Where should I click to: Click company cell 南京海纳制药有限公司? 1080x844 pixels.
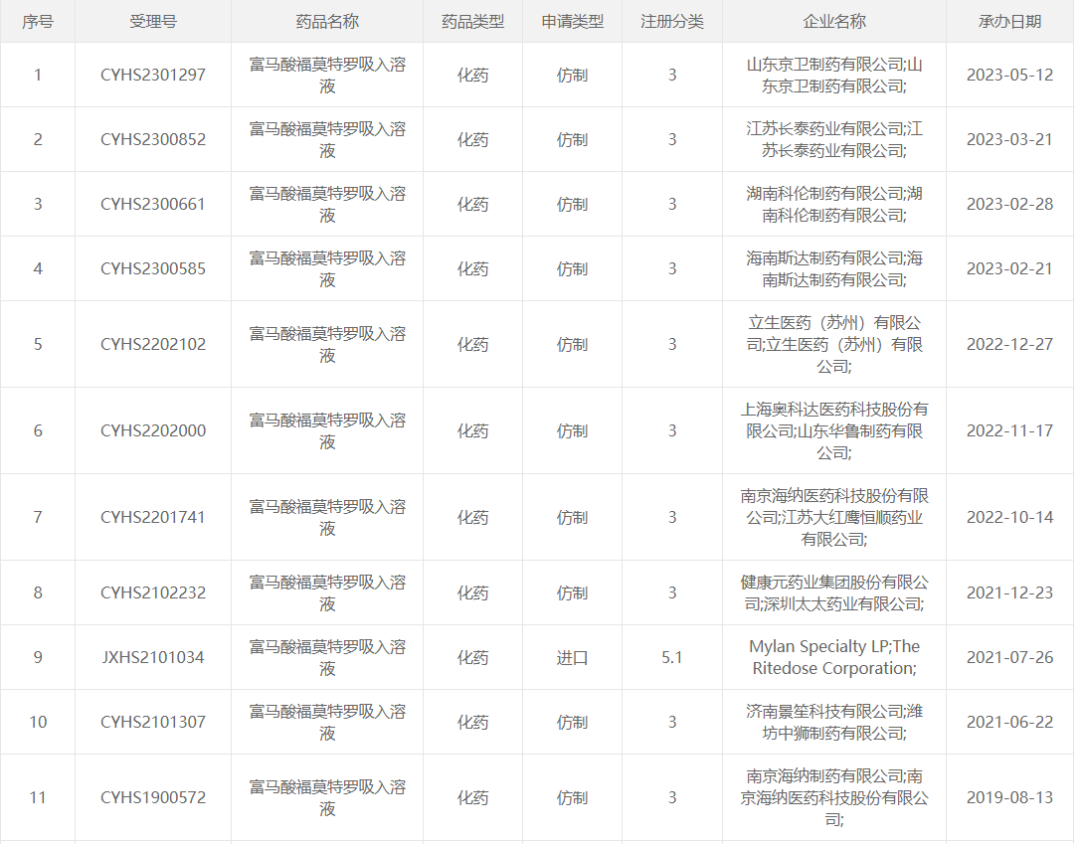pos(834,798)
